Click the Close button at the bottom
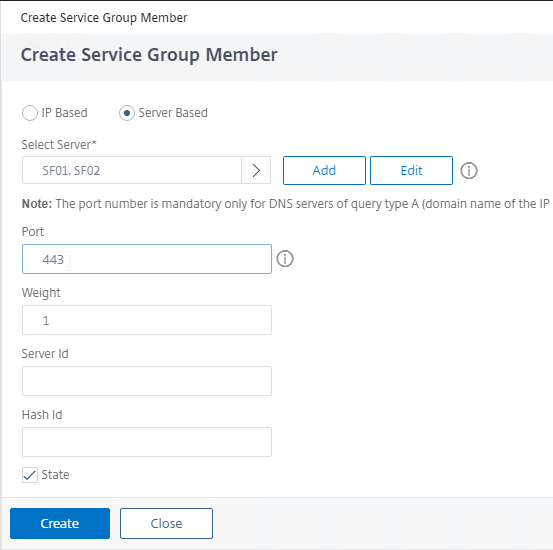 click(x=166, y=523)
